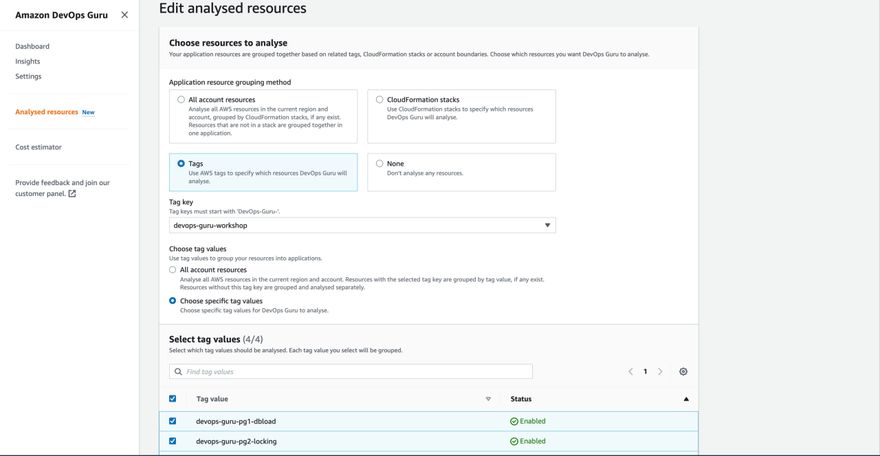Image resolution: width=880 pixels, height=456 pixels.
Task: Go to next page of tag values
Action: coord(660,371)
